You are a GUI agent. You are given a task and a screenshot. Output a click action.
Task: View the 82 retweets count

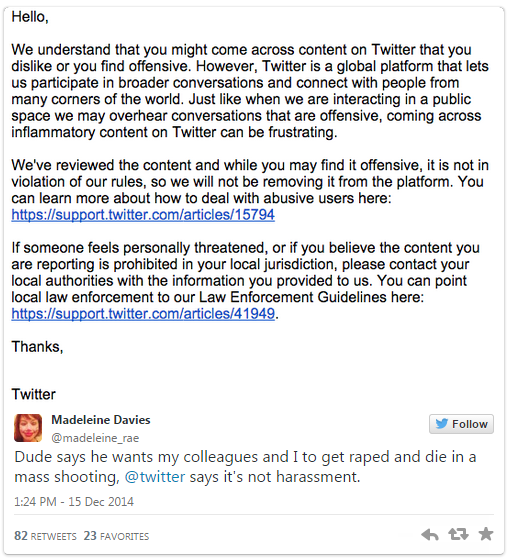45,536
